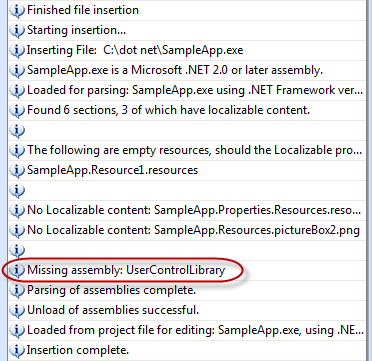Click info icon beside Finished file insertion
The image size is (372, 361).
(x=17, y=11)
